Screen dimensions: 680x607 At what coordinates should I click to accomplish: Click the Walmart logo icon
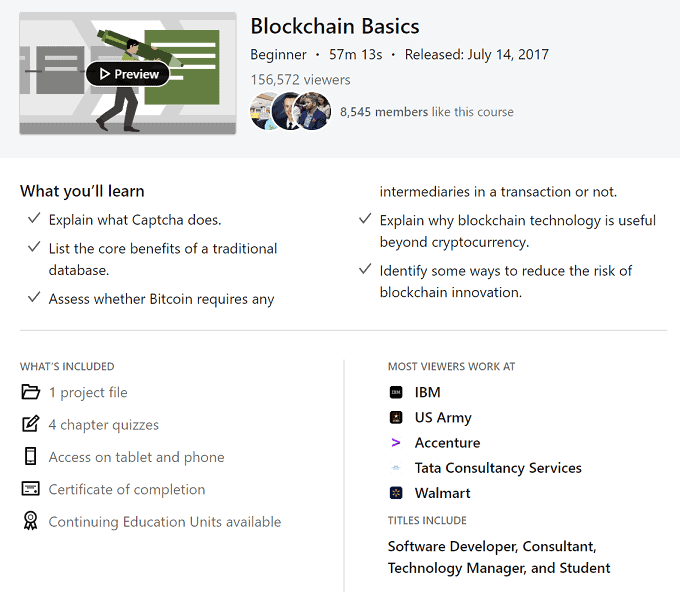click(396, 493)
